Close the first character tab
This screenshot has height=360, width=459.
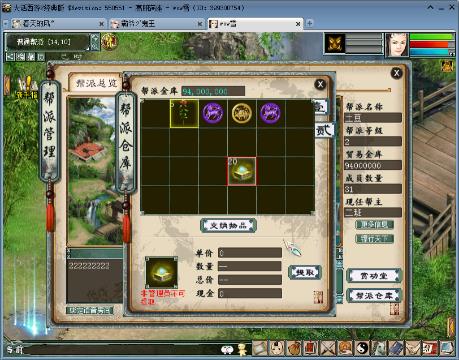[x=101, y=24]
